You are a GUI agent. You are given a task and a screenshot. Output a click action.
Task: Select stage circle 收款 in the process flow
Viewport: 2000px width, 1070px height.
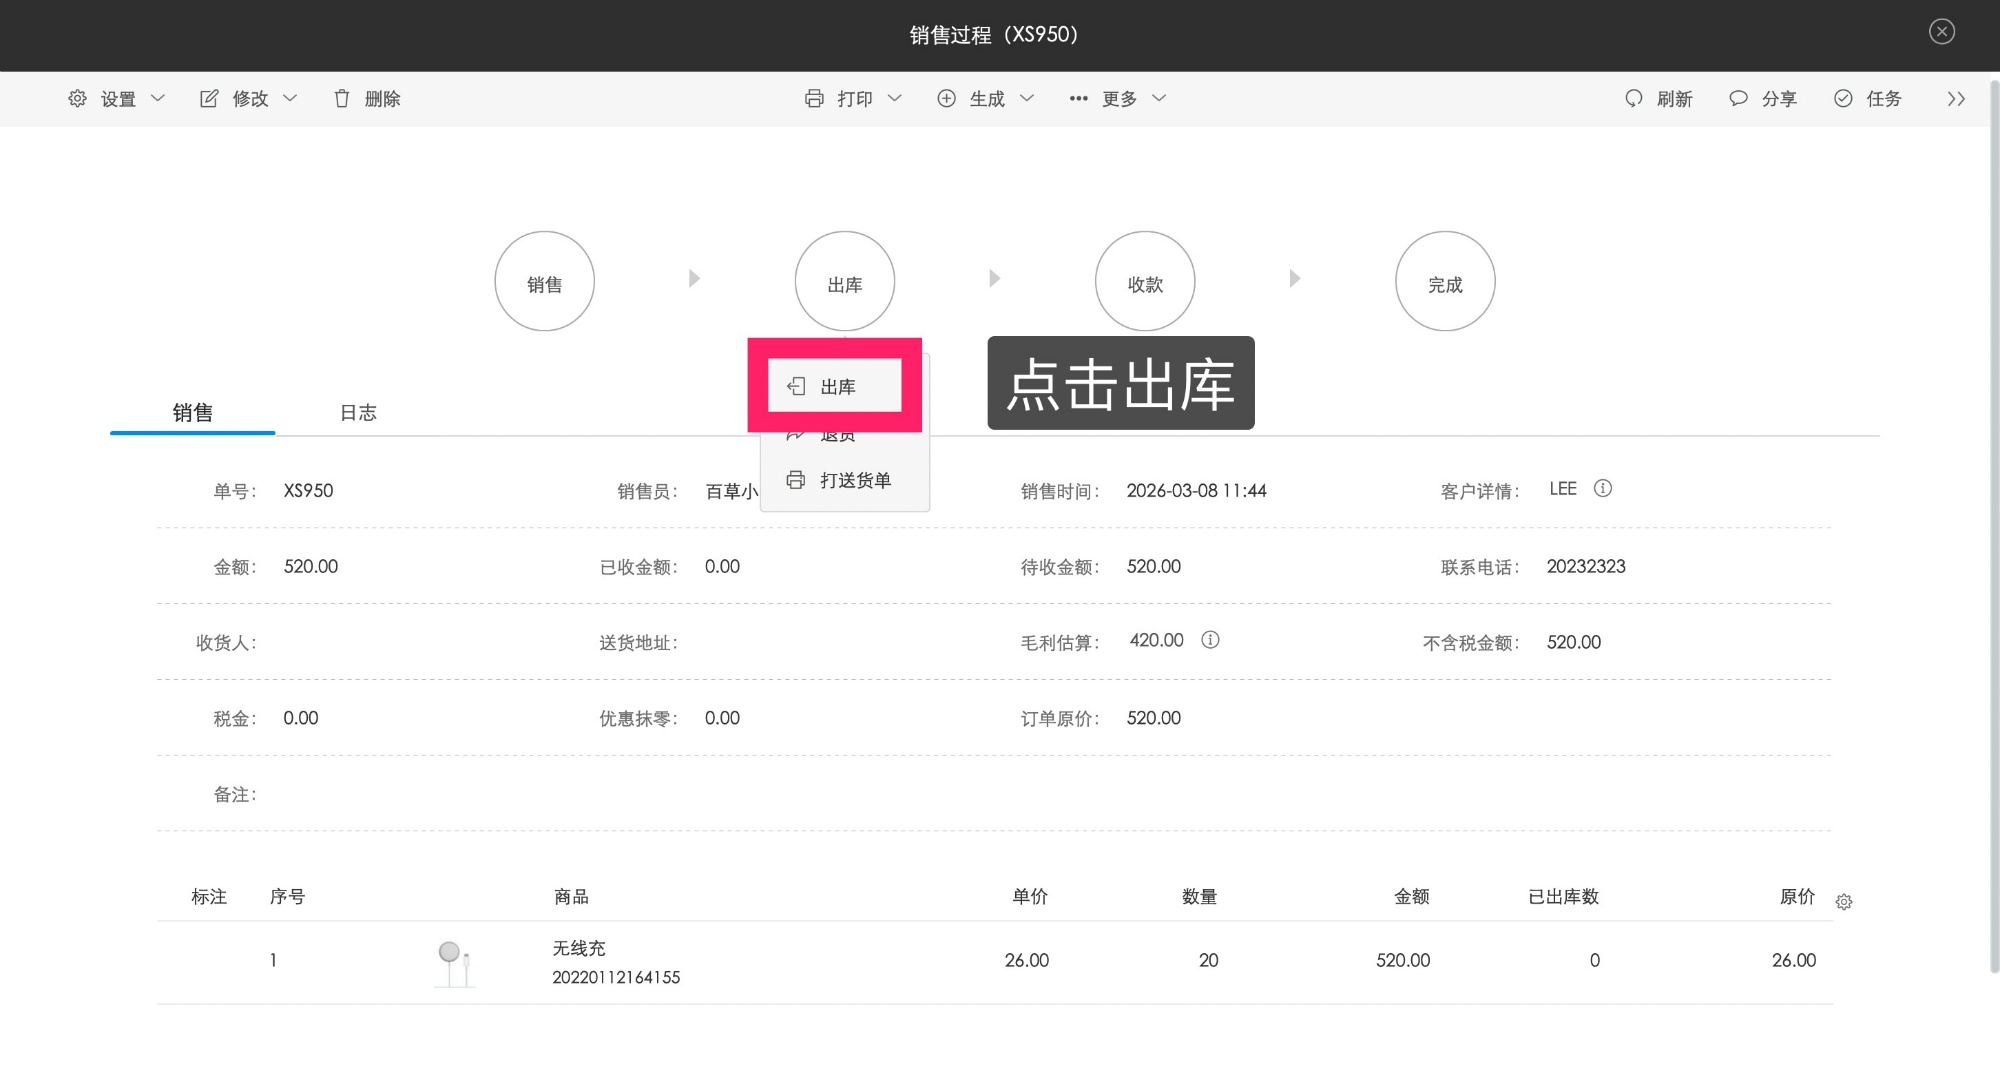(x=1144, y=281)
